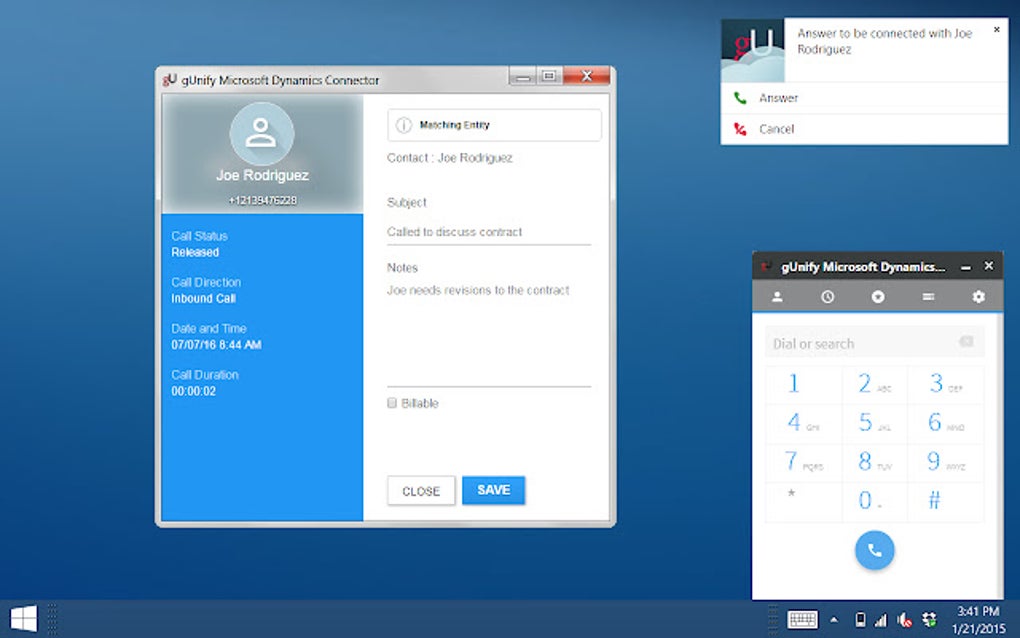The image size is (1020, 638).
Task: Click call duration 00:00:02
Action: (x=193, y=391)
